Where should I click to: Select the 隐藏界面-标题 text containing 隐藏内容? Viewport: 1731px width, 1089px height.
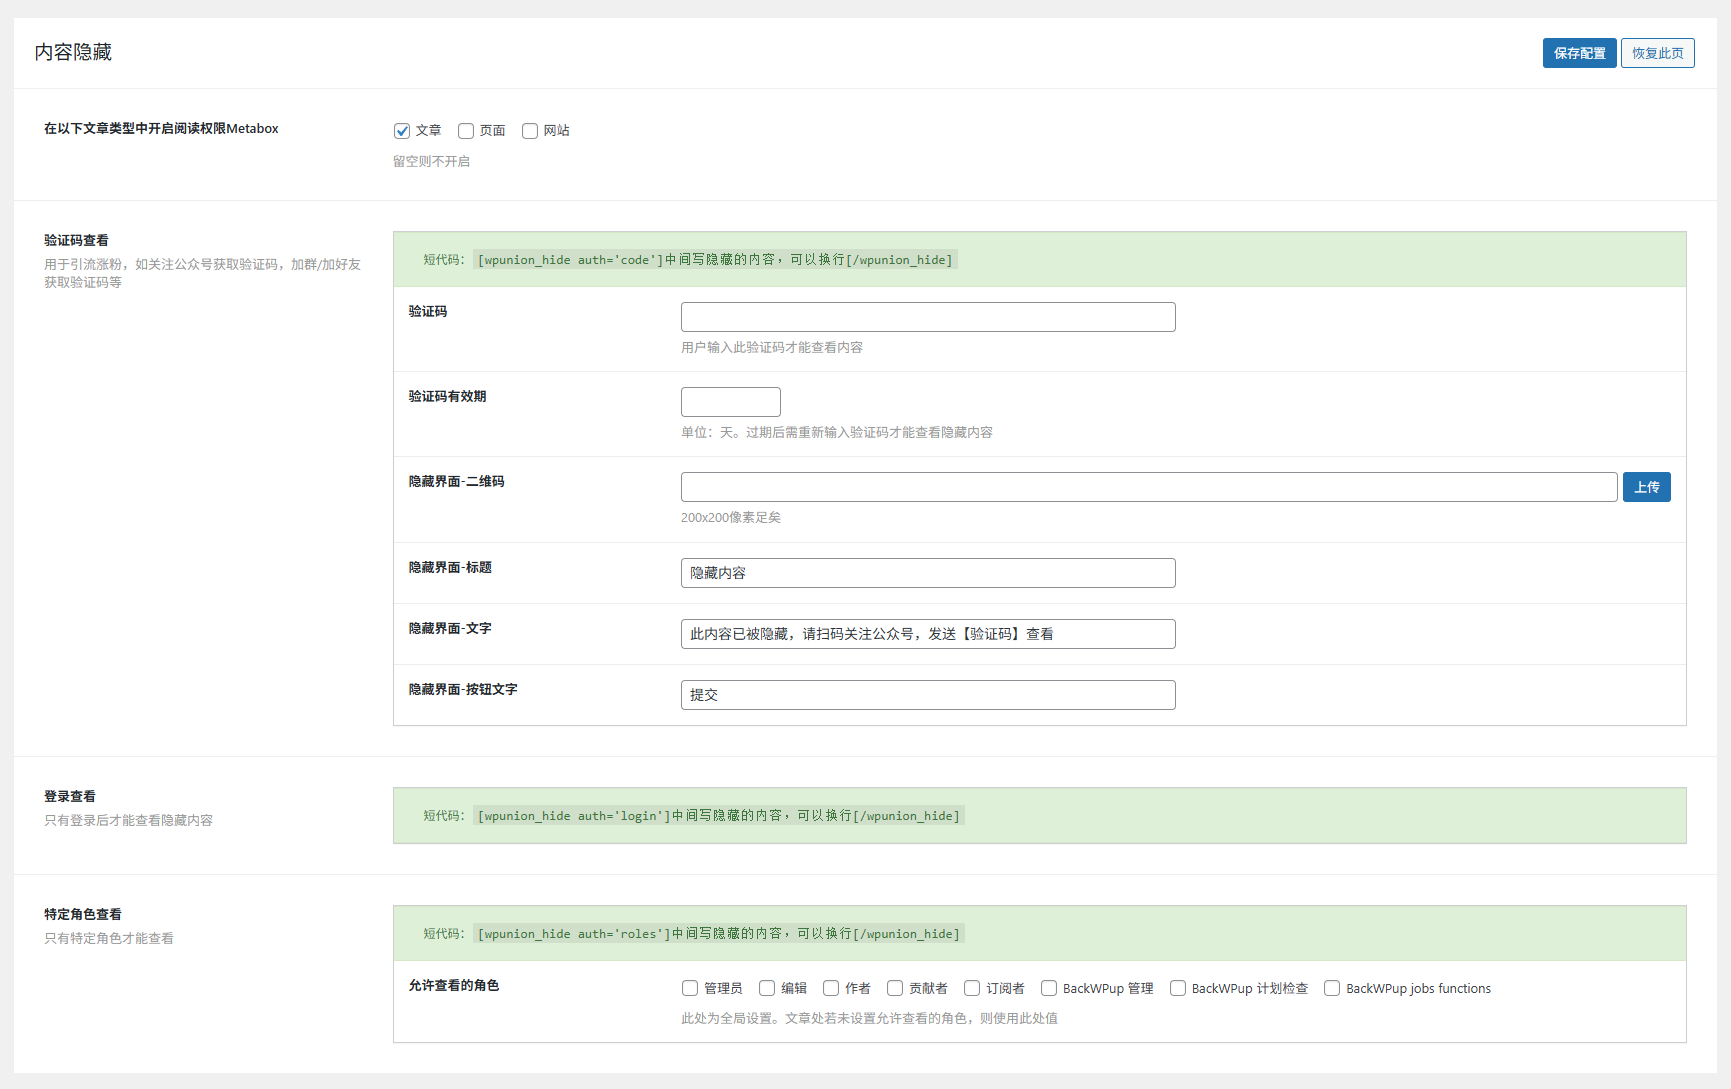point(927,572)
